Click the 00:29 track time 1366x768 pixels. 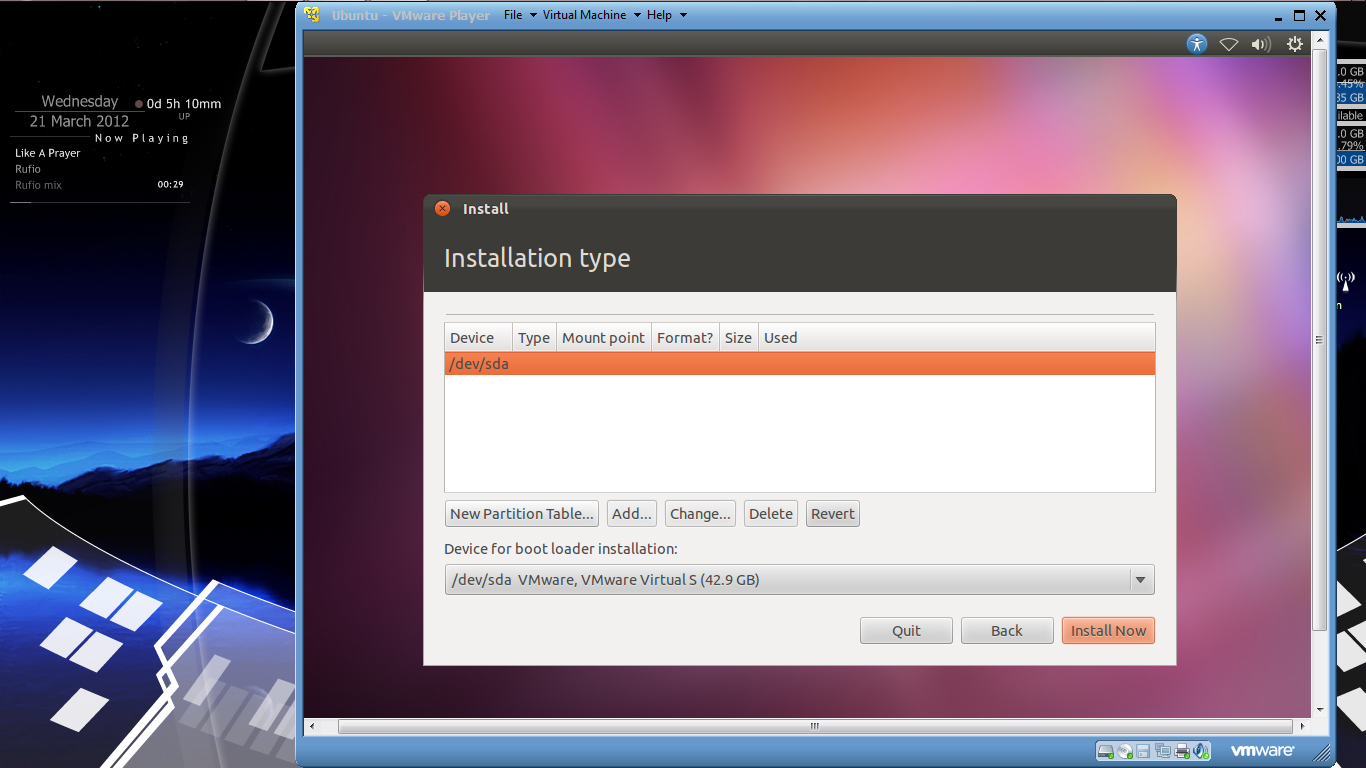coord(170,184)
